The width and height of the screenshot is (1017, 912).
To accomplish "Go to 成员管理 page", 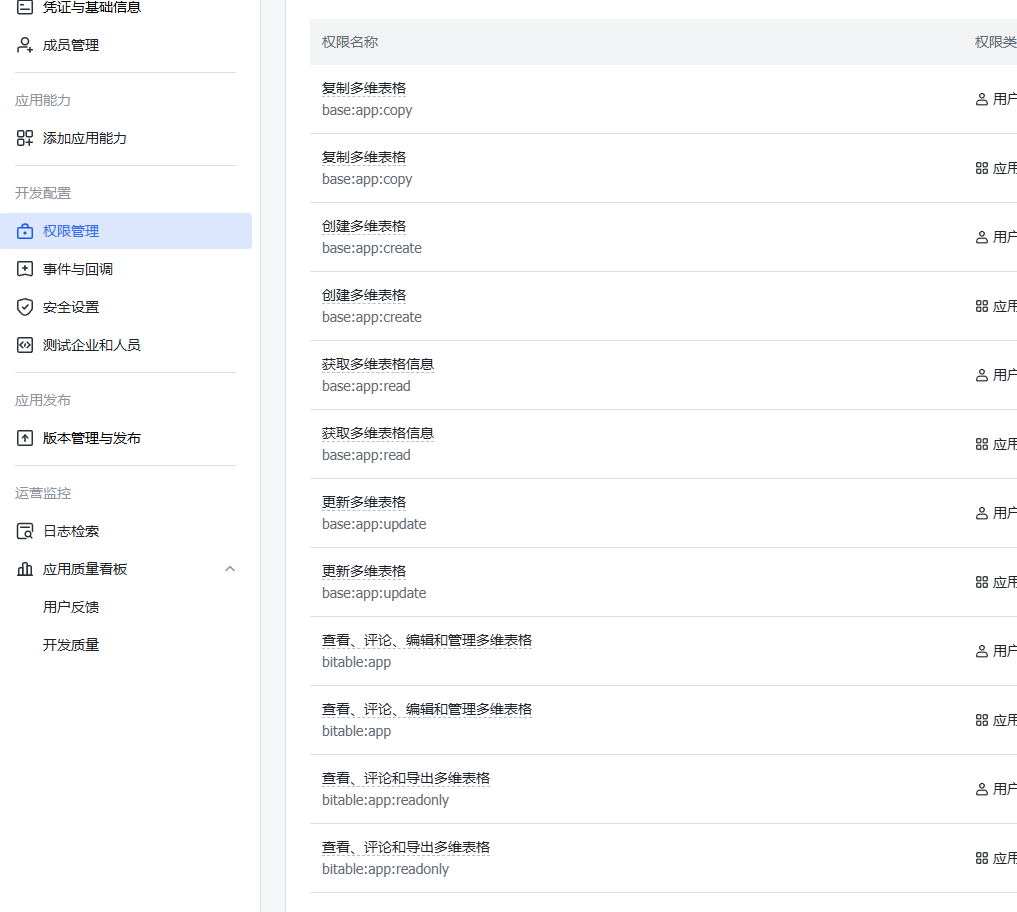I will pos(71,45).
